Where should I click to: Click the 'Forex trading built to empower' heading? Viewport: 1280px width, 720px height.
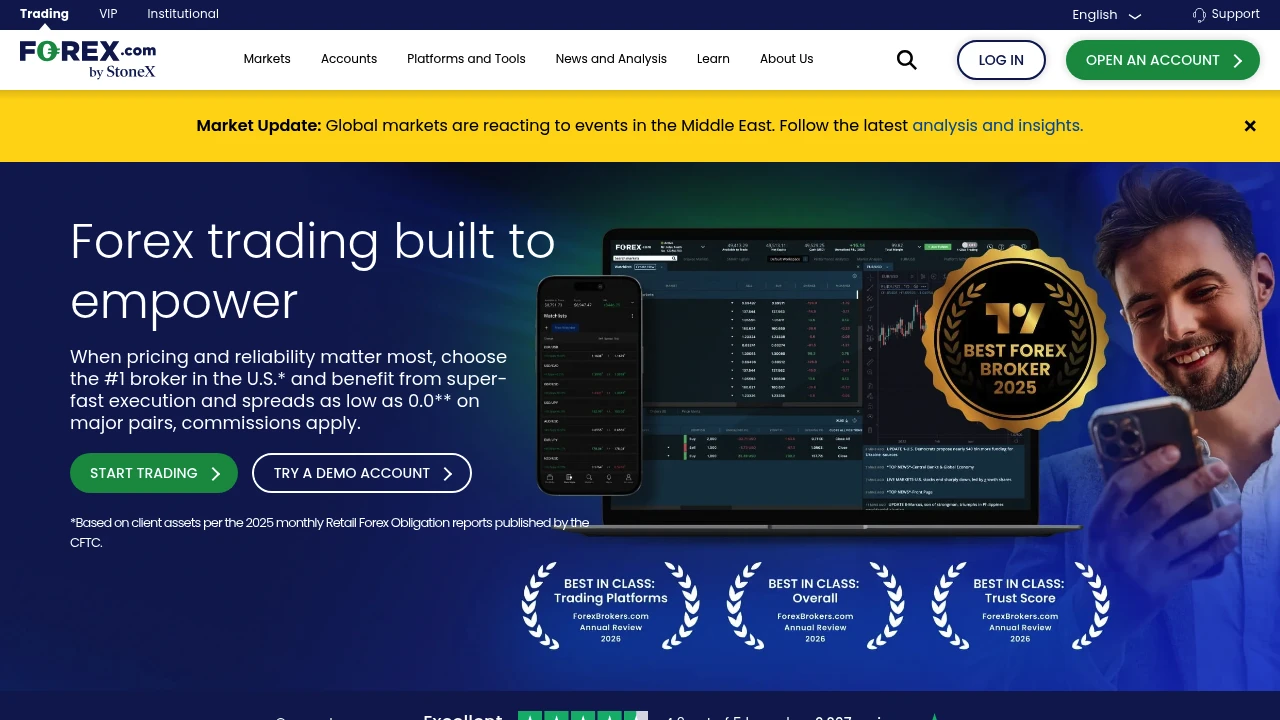coord(313,271)
